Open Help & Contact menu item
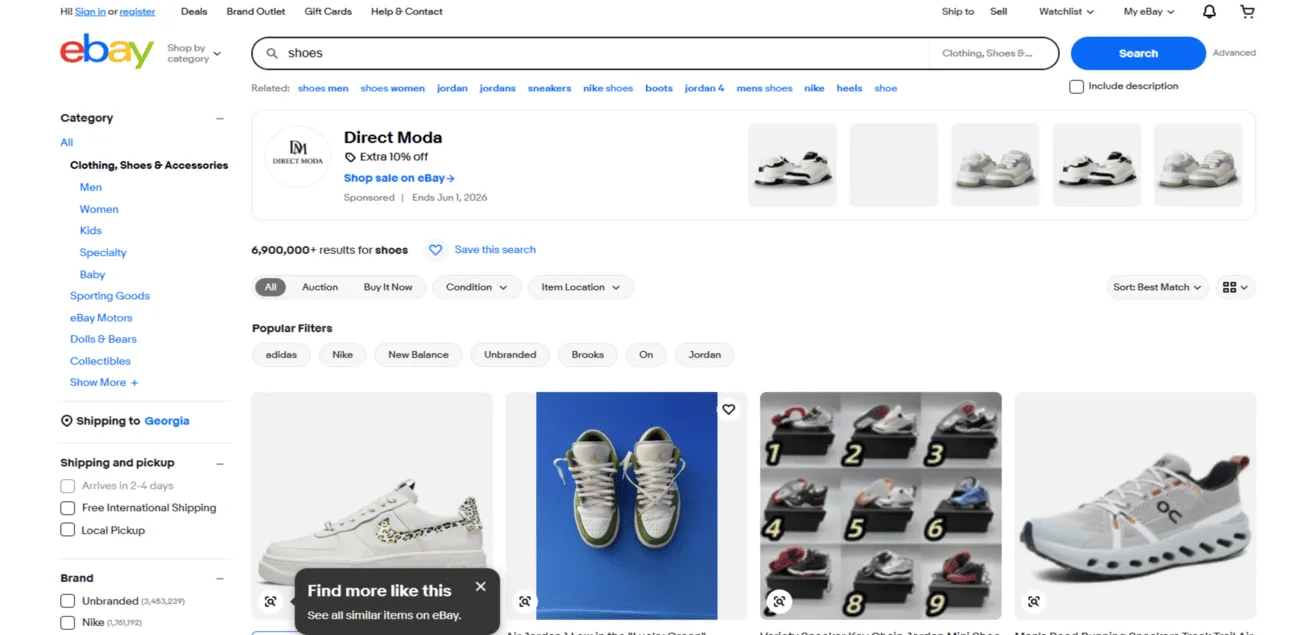 point(407,12)
